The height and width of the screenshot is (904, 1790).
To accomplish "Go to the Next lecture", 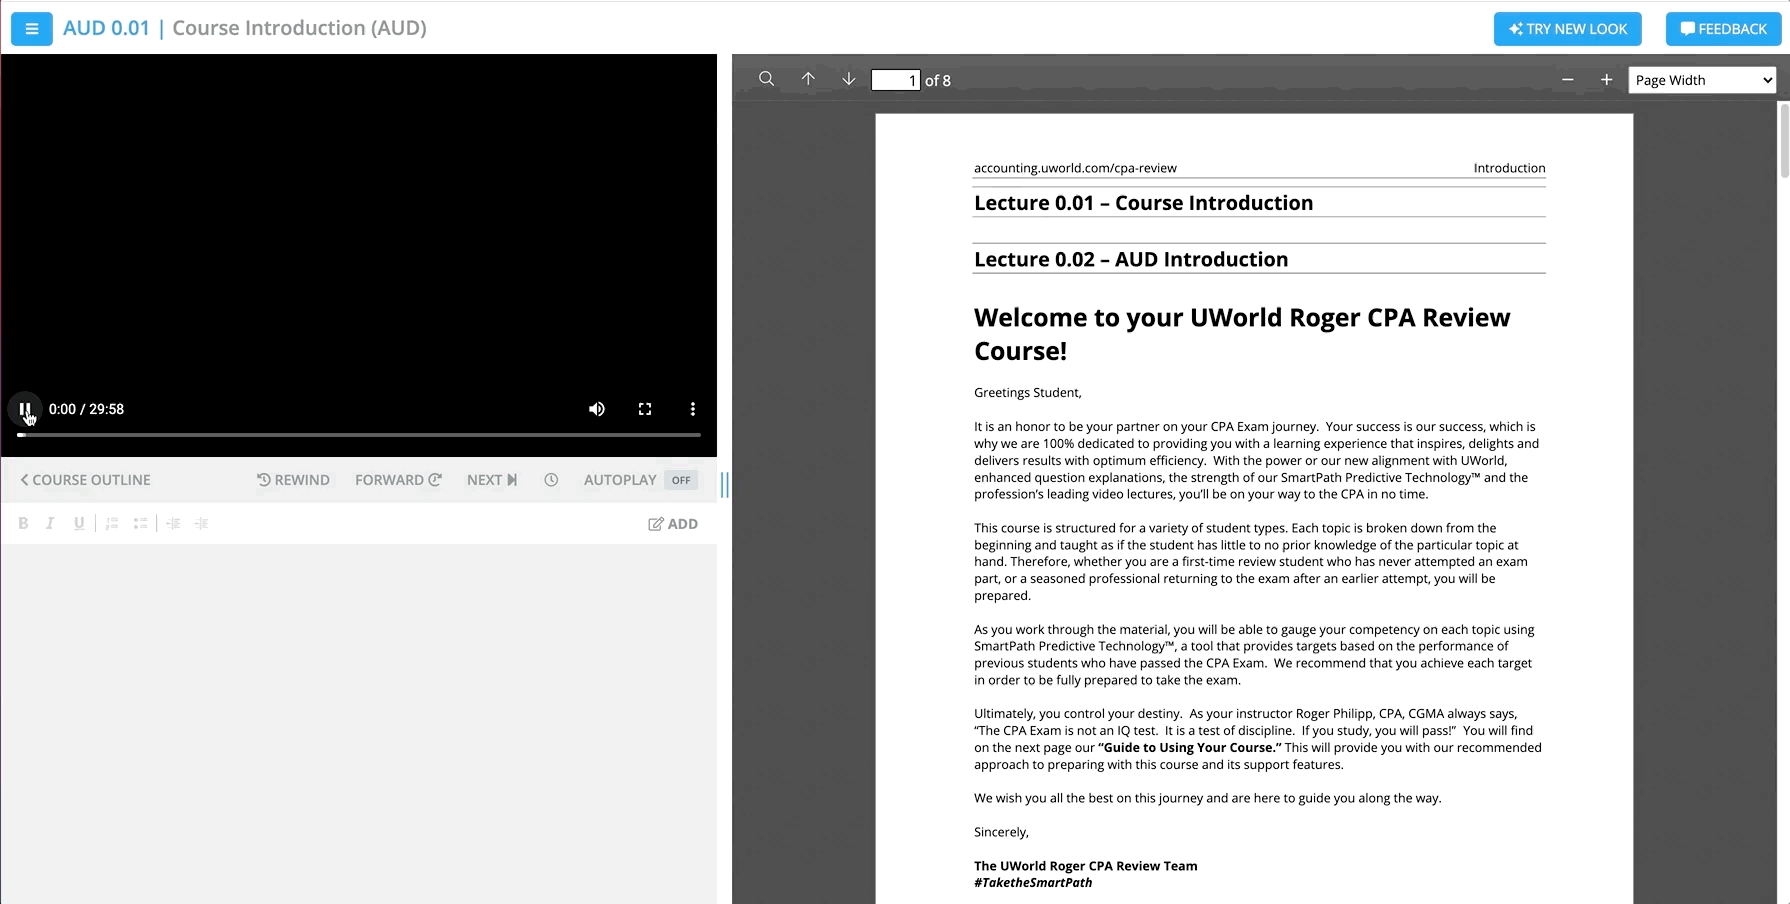I will (492, 480).
